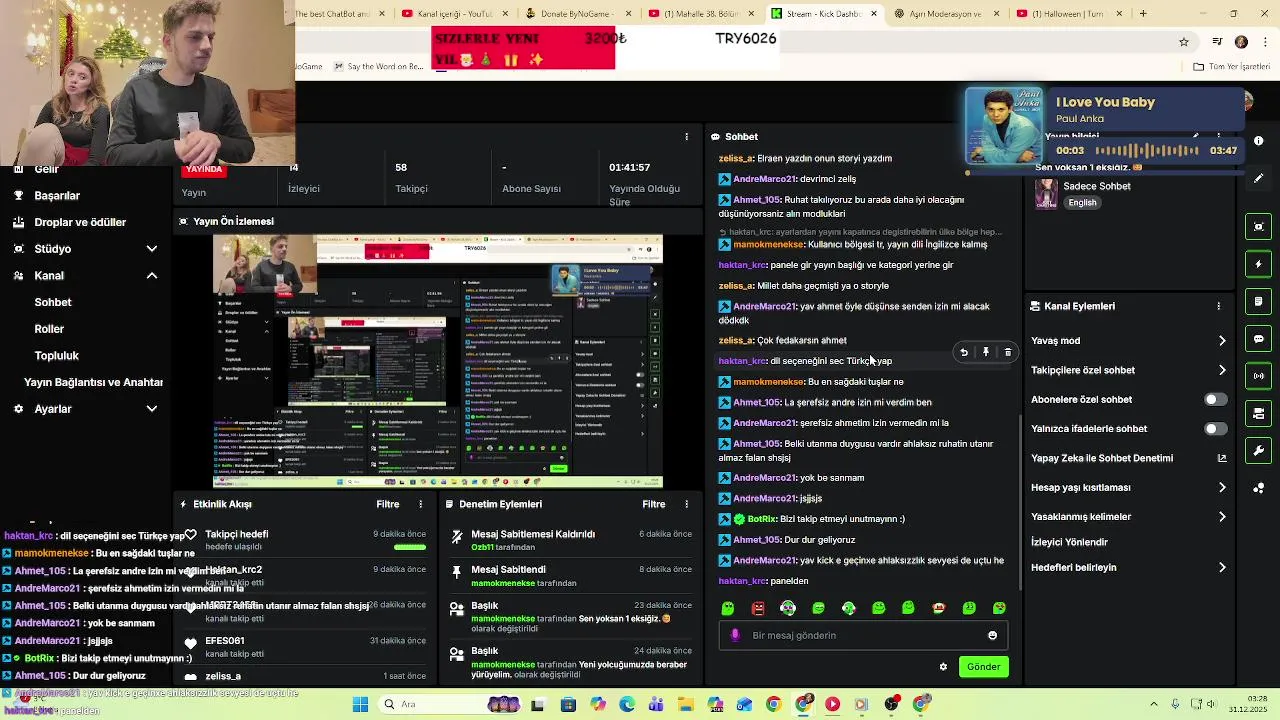Switch to Aşırı Moderasyon tab
The height and width of the screenshot is (720, 1280).
coord(945,14)
